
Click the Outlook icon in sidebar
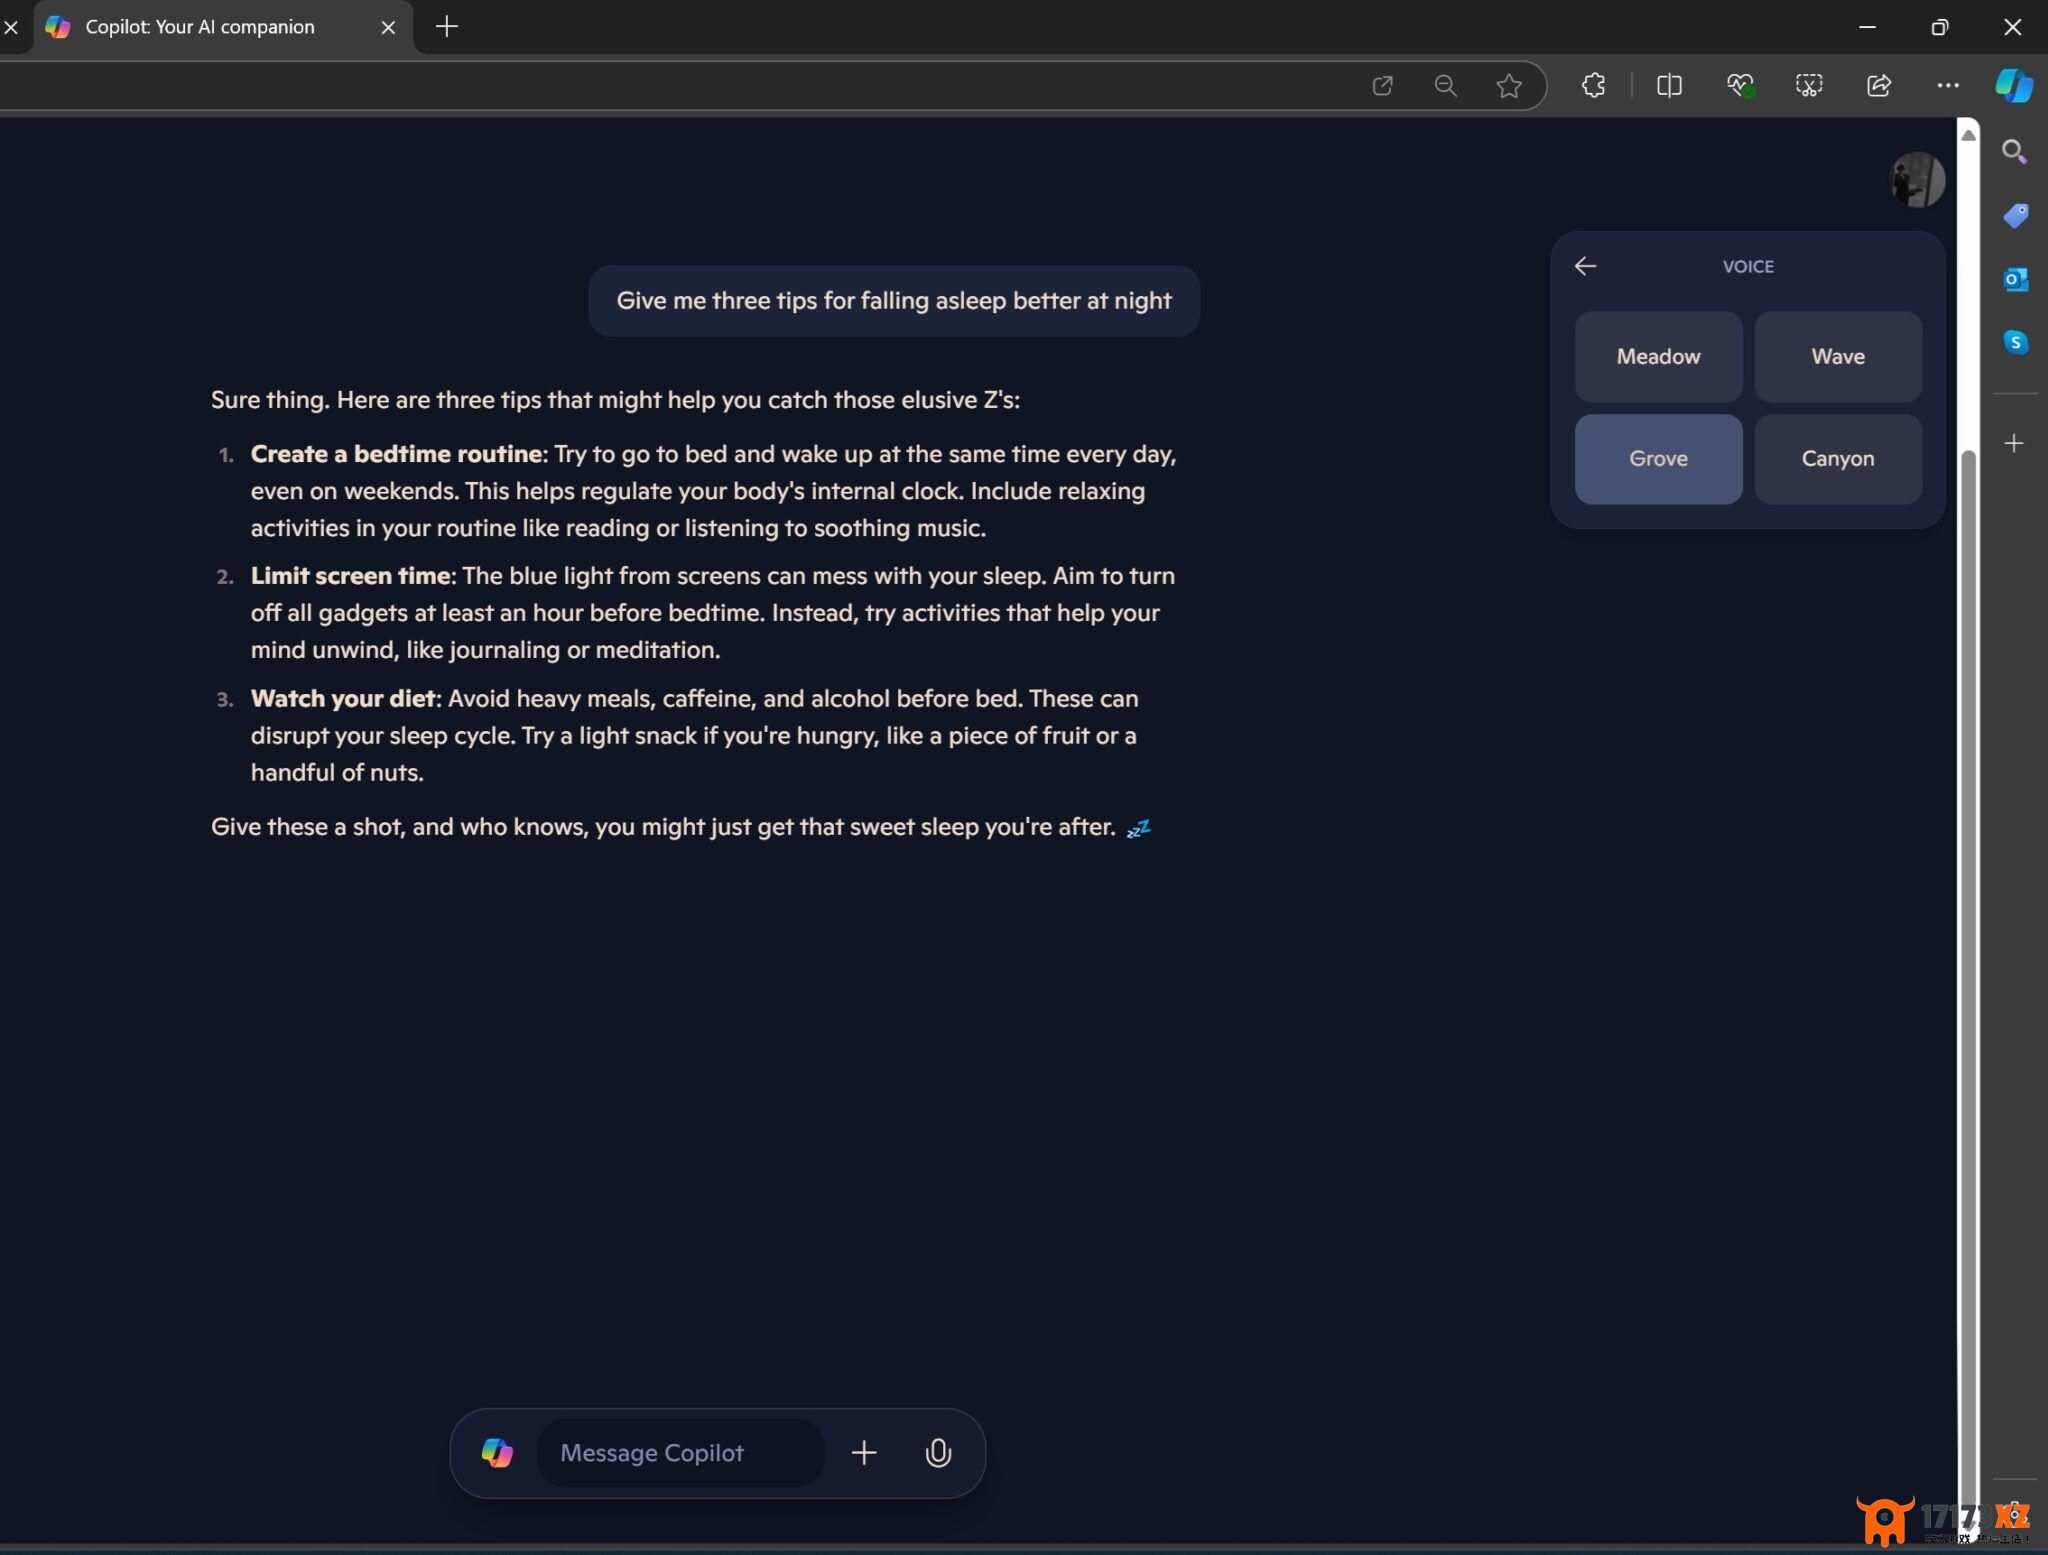click(2014, 279)
